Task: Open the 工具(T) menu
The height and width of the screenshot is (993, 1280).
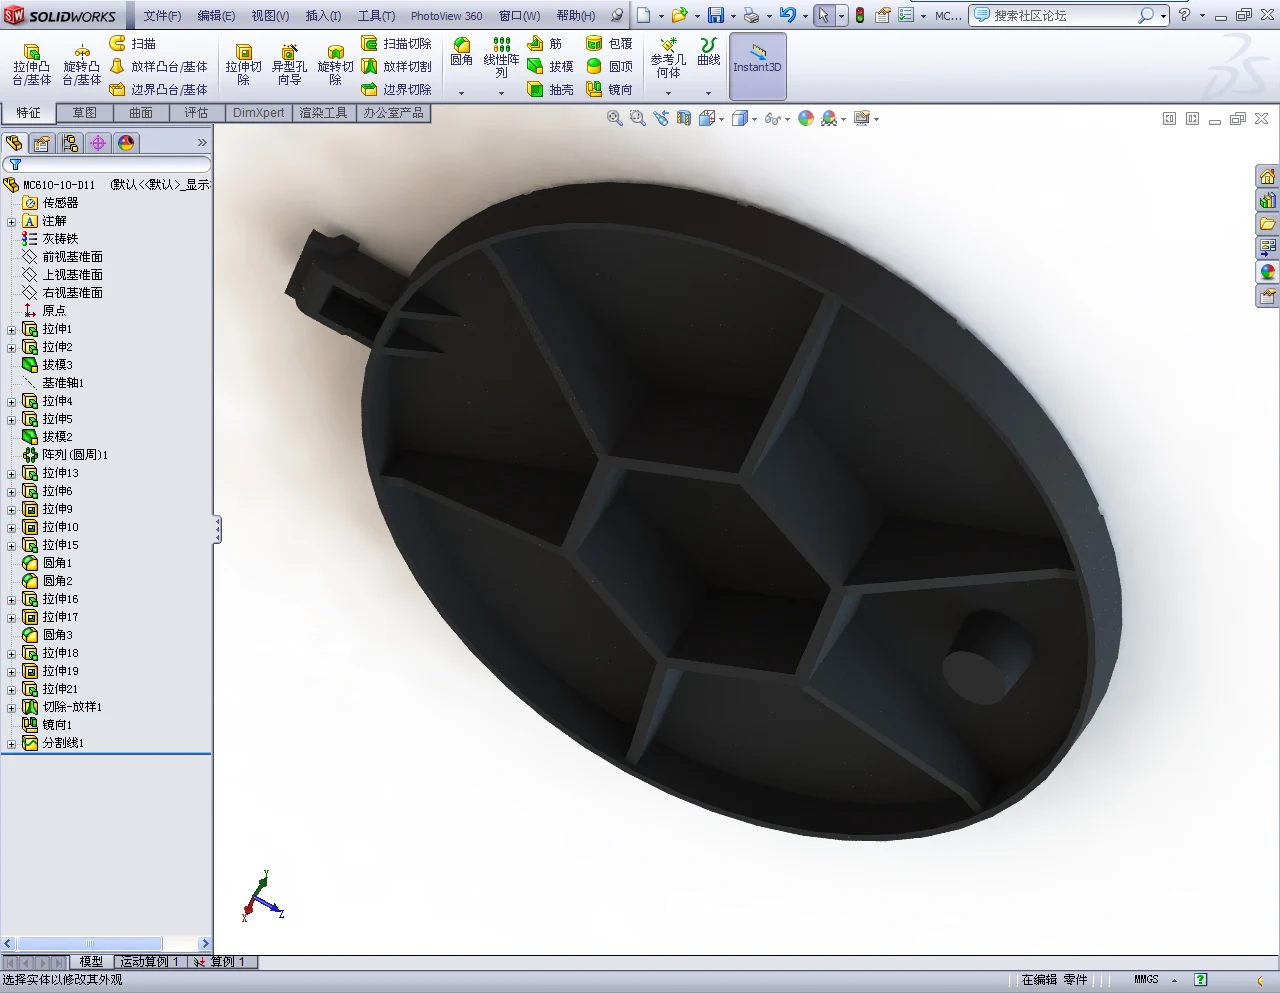Action: (x=376, y=16)
